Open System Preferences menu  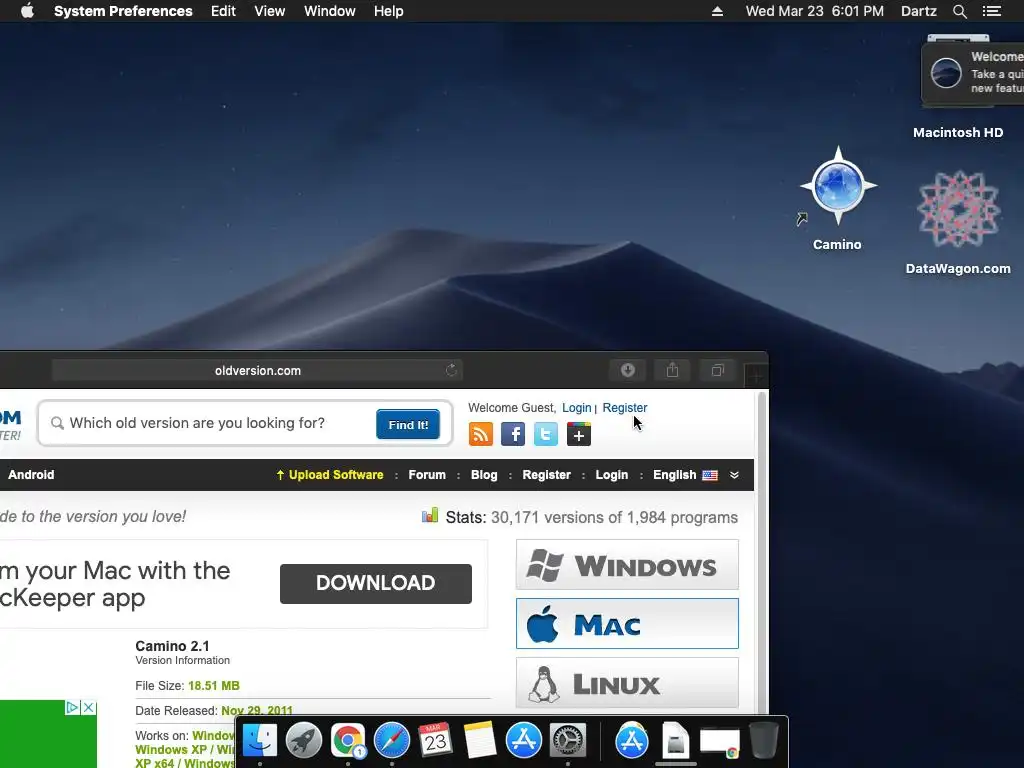pyautogui.click(x=123, y=11)
